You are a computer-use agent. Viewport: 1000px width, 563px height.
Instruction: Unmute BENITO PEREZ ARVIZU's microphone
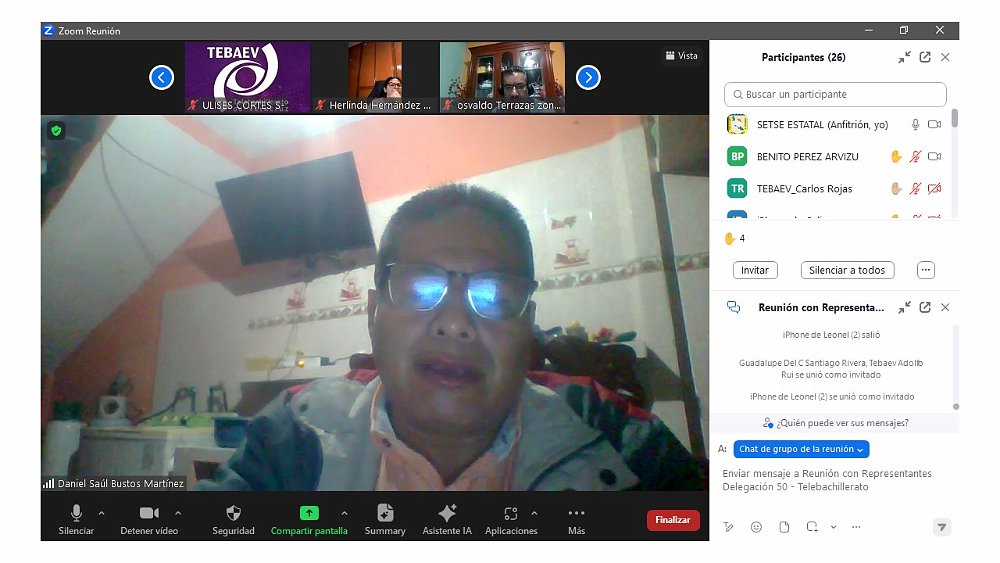(915, 157)
